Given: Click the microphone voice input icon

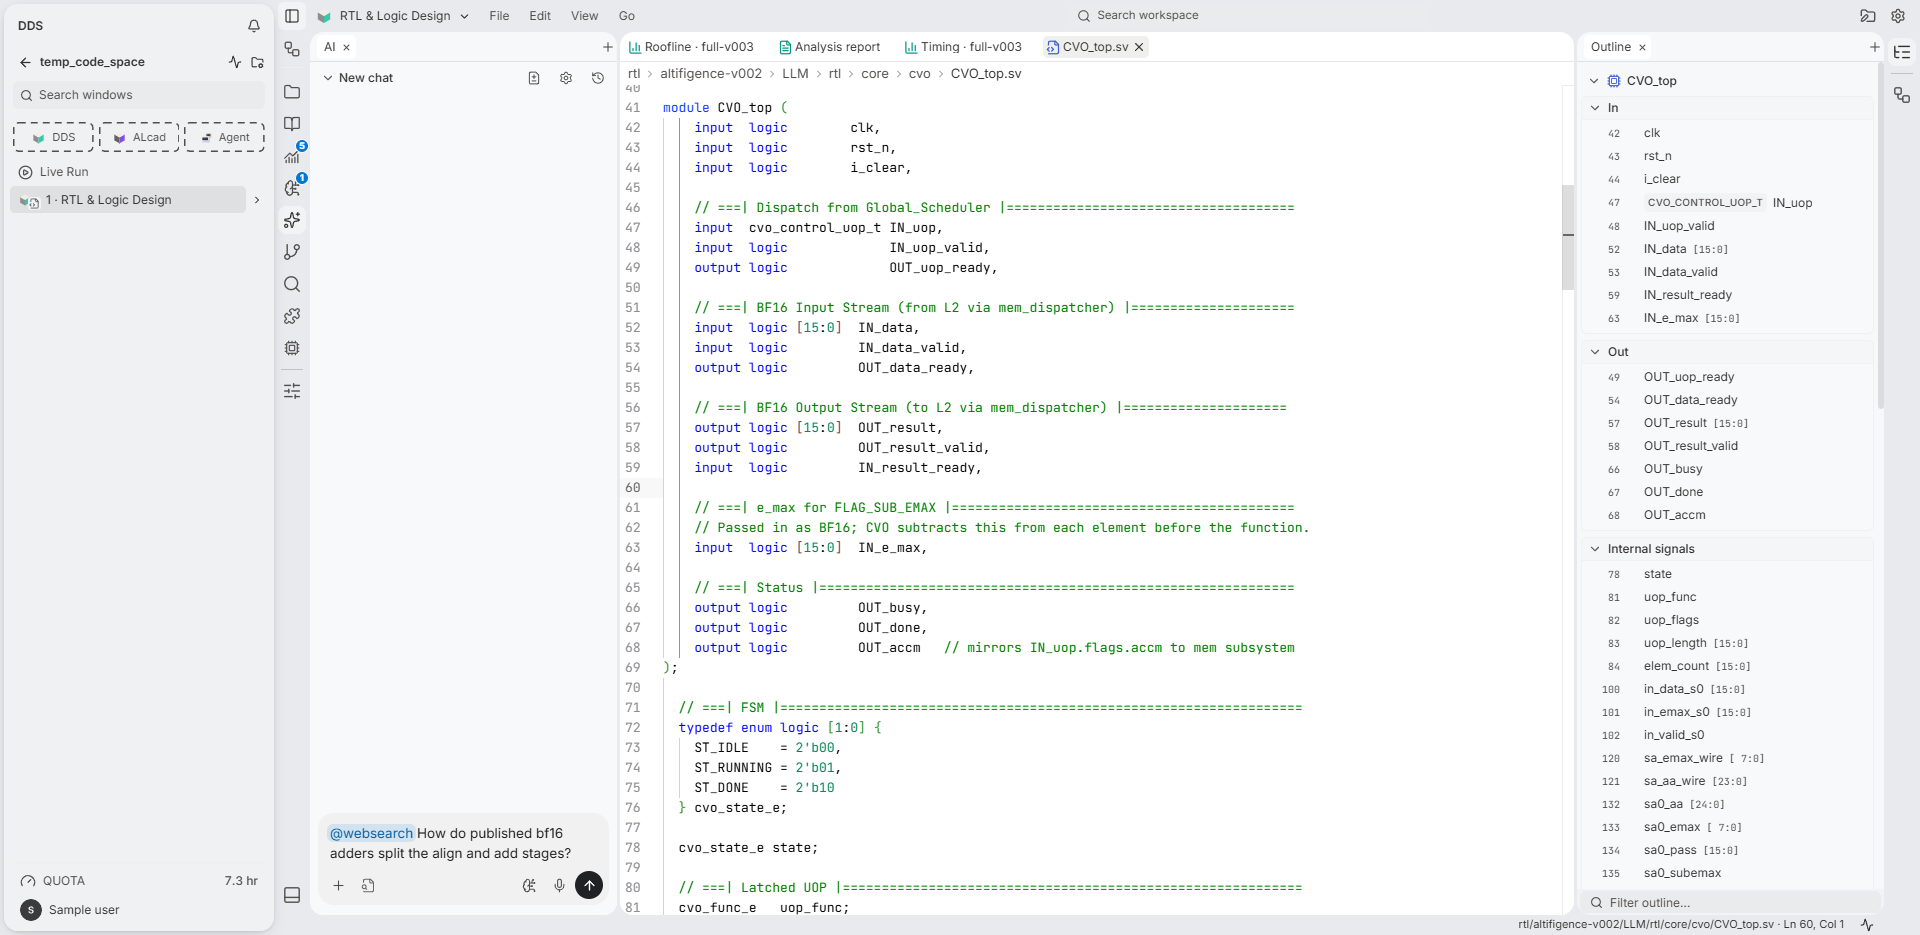Looking at the screenshot, I should 560,885.
